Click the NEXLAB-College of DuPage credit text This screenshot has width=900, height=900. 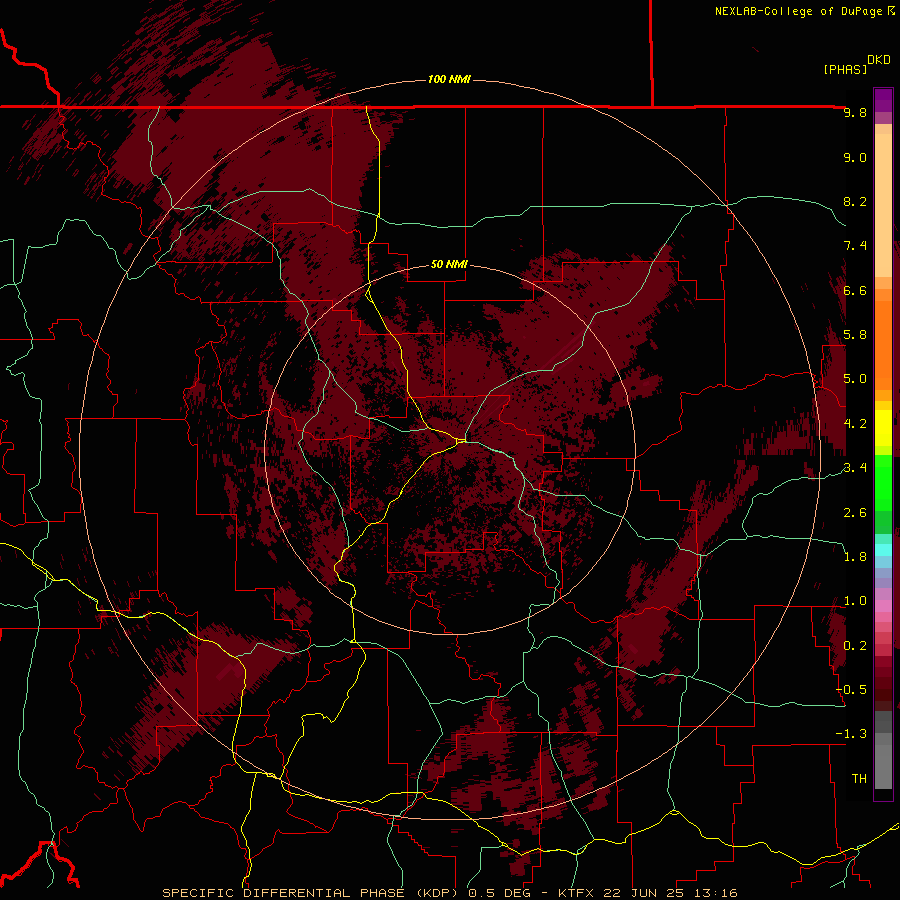798,11
